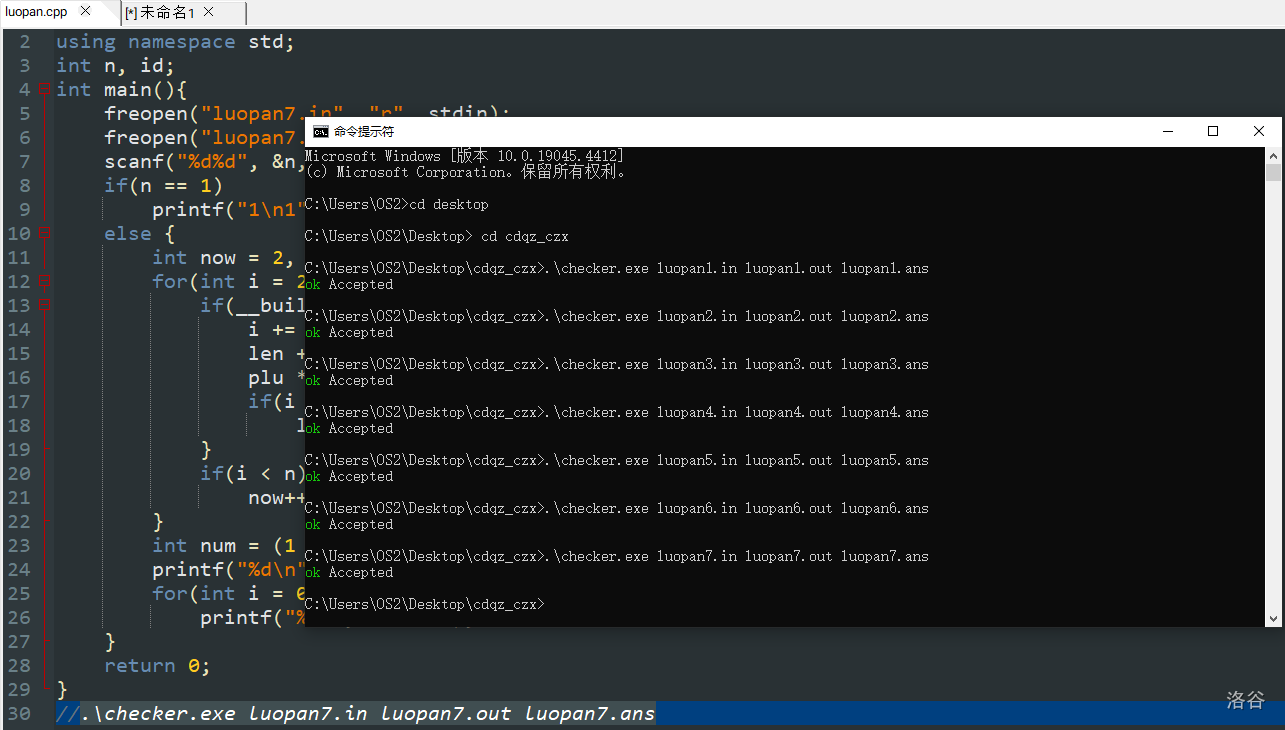Maximize the 命令提示符 window
Viewport: 1285px width, 730px height.
click(x=1213, y=132)
